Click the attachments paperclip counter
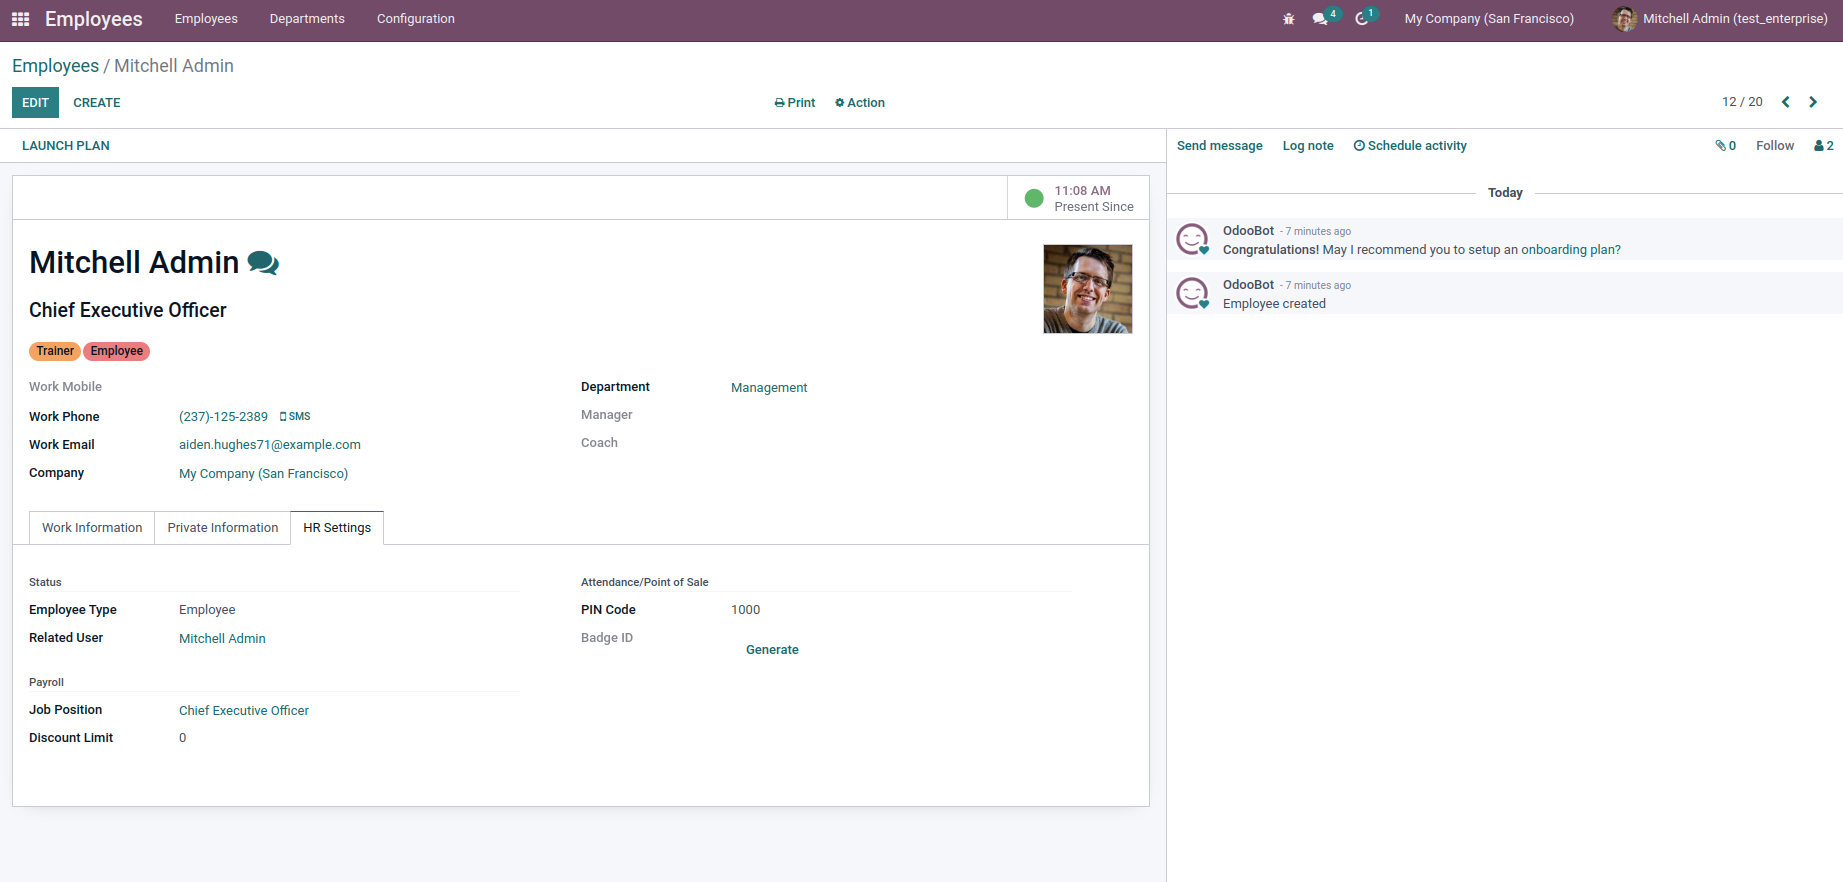Screen dimensions: 1843x882 point(1726,146)
